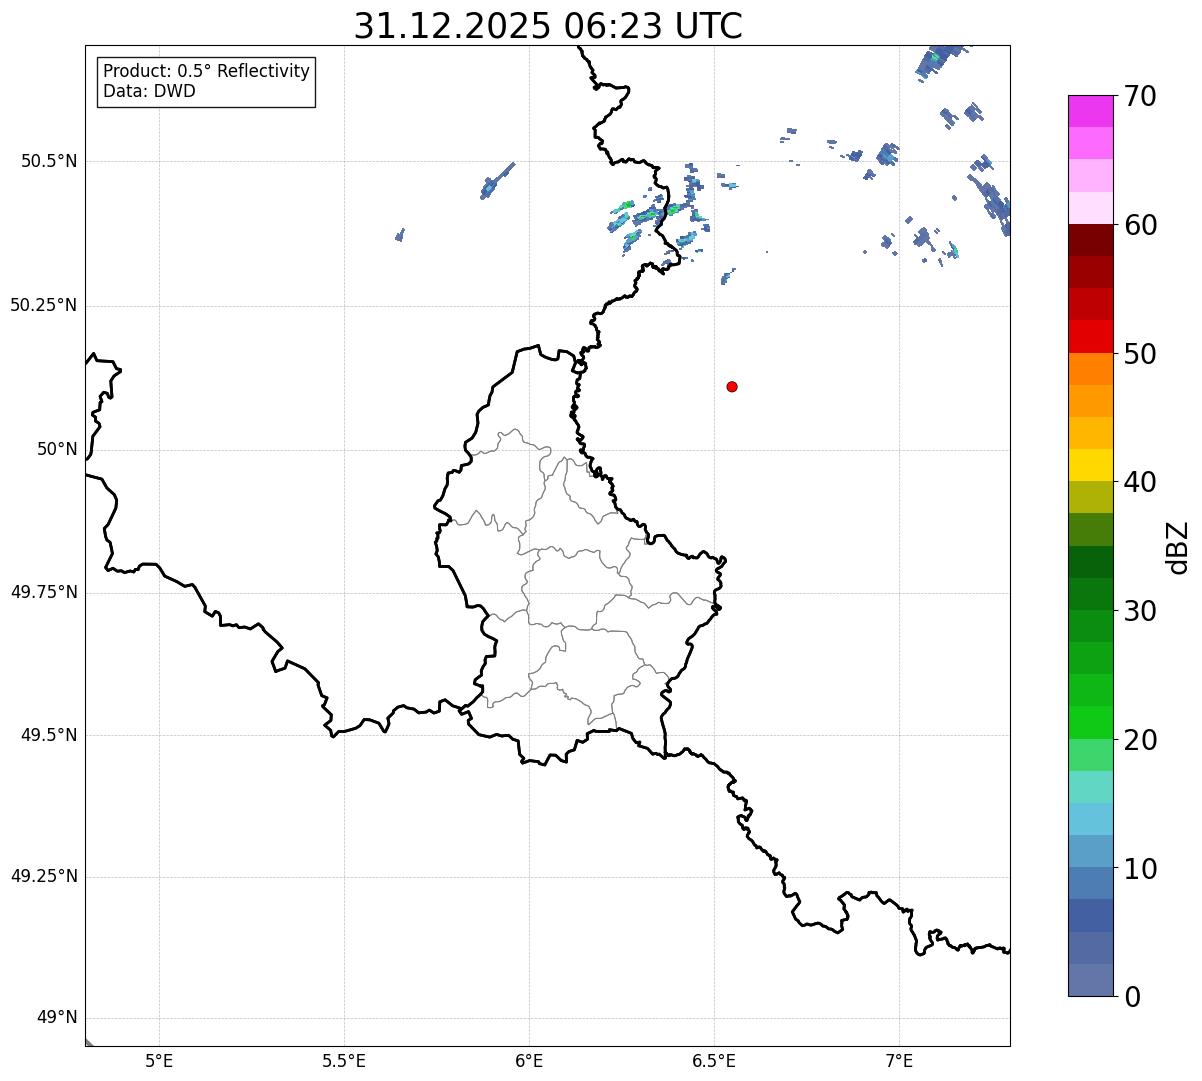Pick the yellow swatch just above 40 dBZ

pyautogui.click(x=1090, y=465)
